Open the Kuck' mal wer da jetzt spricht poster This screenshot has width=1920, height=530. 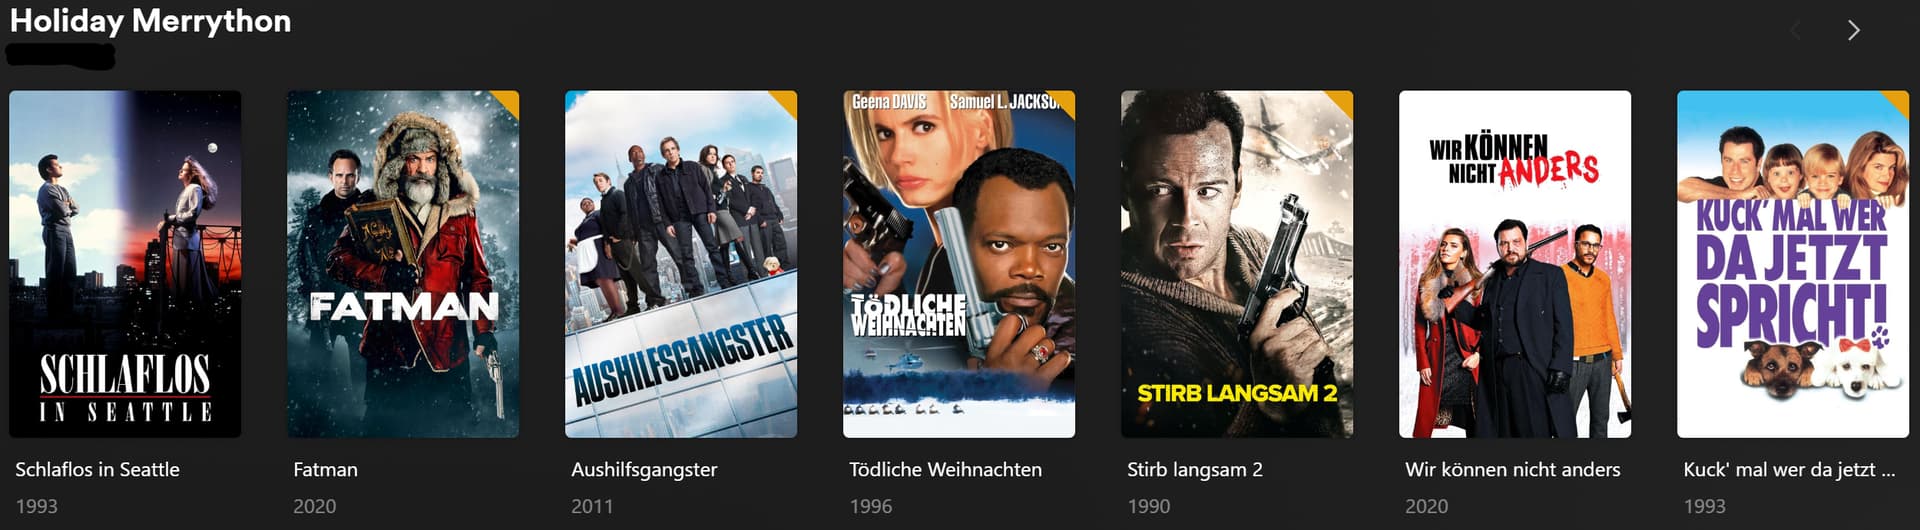(1793, 264)
